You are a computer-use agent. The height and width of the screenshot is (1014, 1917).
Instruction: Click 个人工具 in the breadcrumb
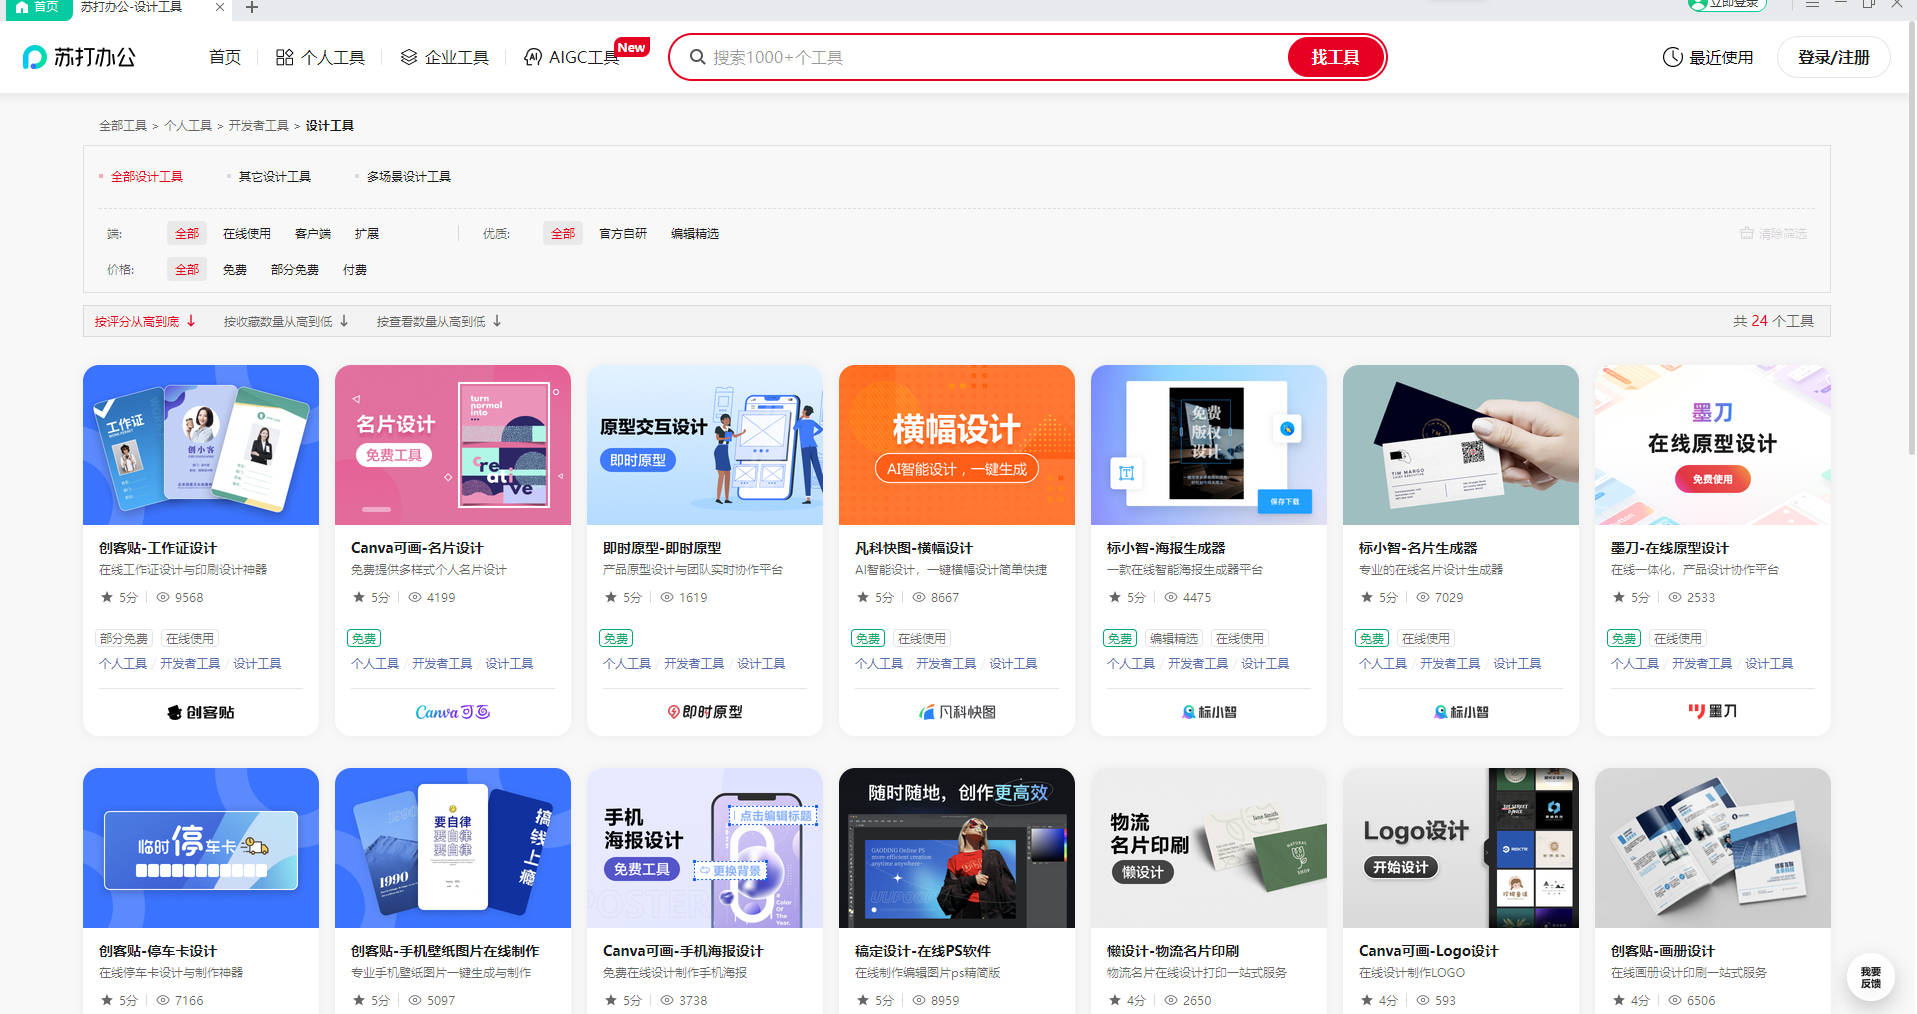188,125
